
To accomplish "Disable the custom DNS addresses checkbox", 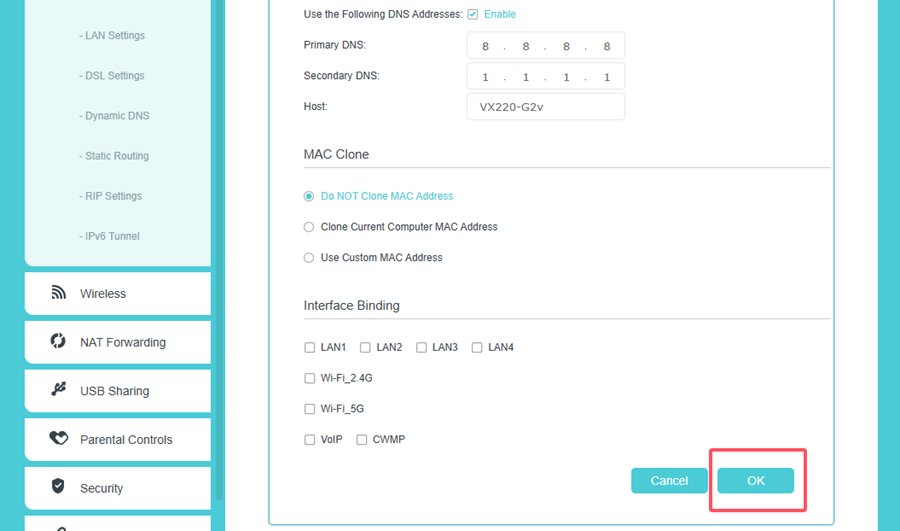I will pos(473,15).
